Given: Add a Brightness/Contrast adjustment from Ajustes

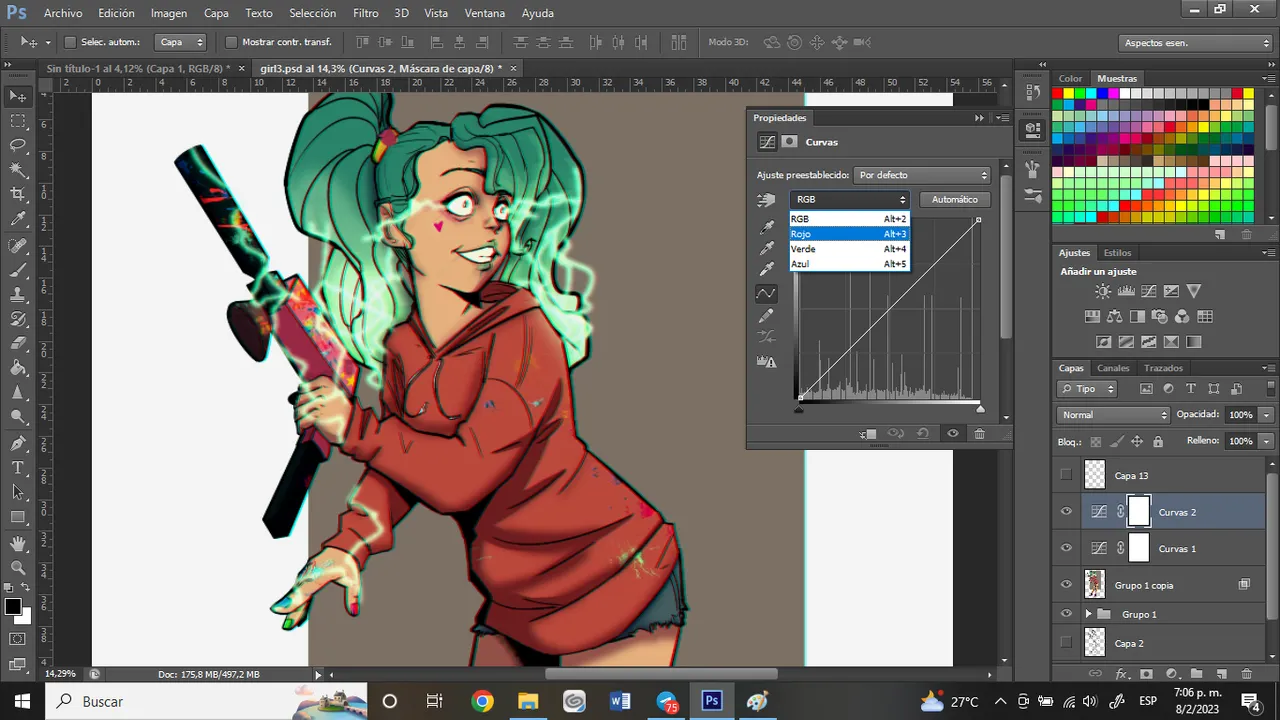Looking at the screenshot, I should 1102,292.
